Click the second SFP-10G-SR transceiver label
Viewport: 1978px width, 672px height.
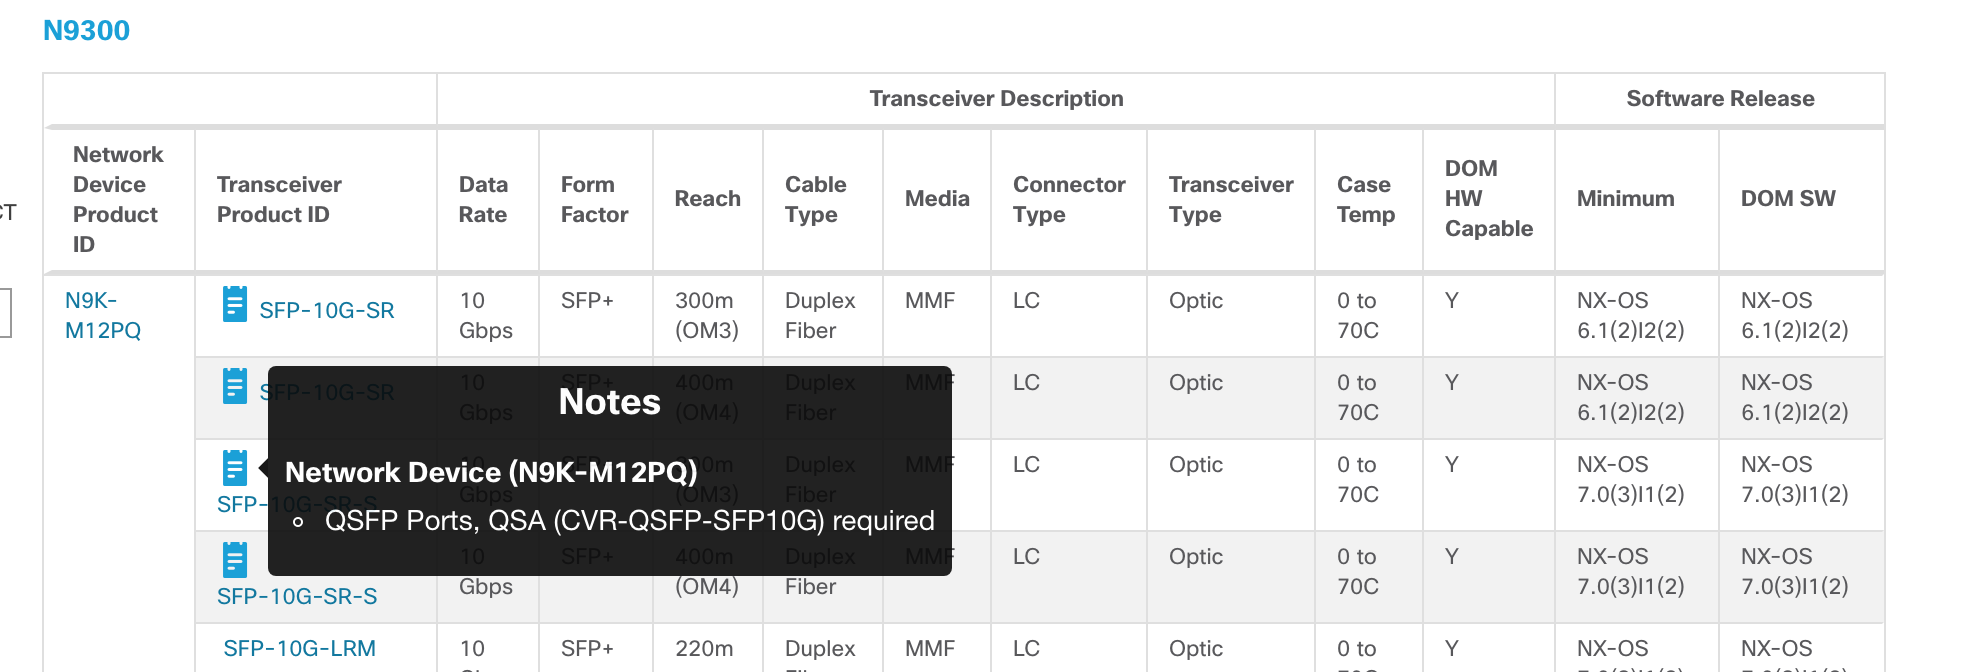coord(327,391)
